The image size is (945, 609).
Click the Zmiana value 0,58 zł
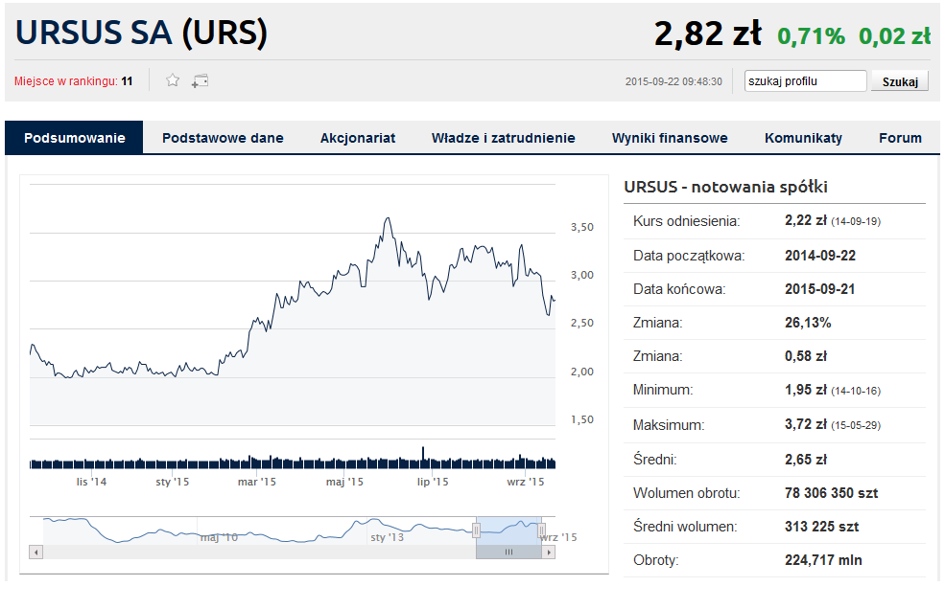pyautogui.click(x=806, y=356)
